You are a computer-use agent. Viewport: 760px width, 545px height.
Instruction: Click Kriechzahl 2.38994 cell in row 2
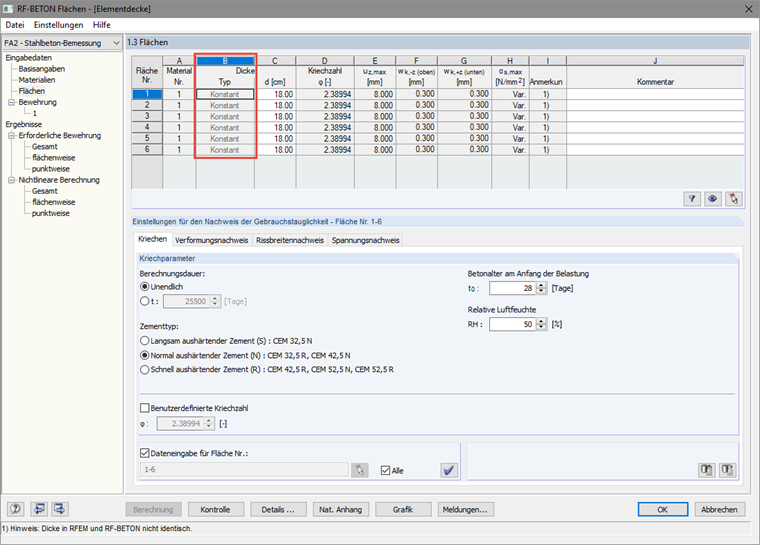pos(325,105)
